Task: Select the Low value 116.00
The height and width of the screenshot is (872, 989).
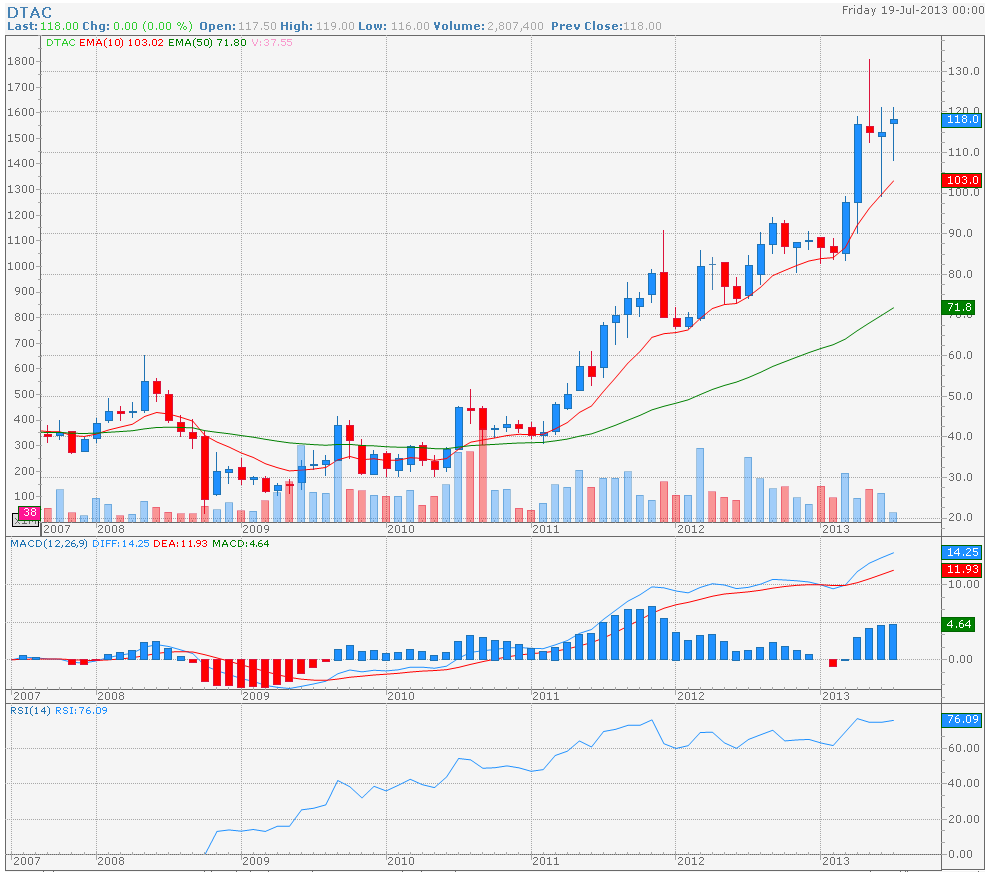Action: [410, 26]
